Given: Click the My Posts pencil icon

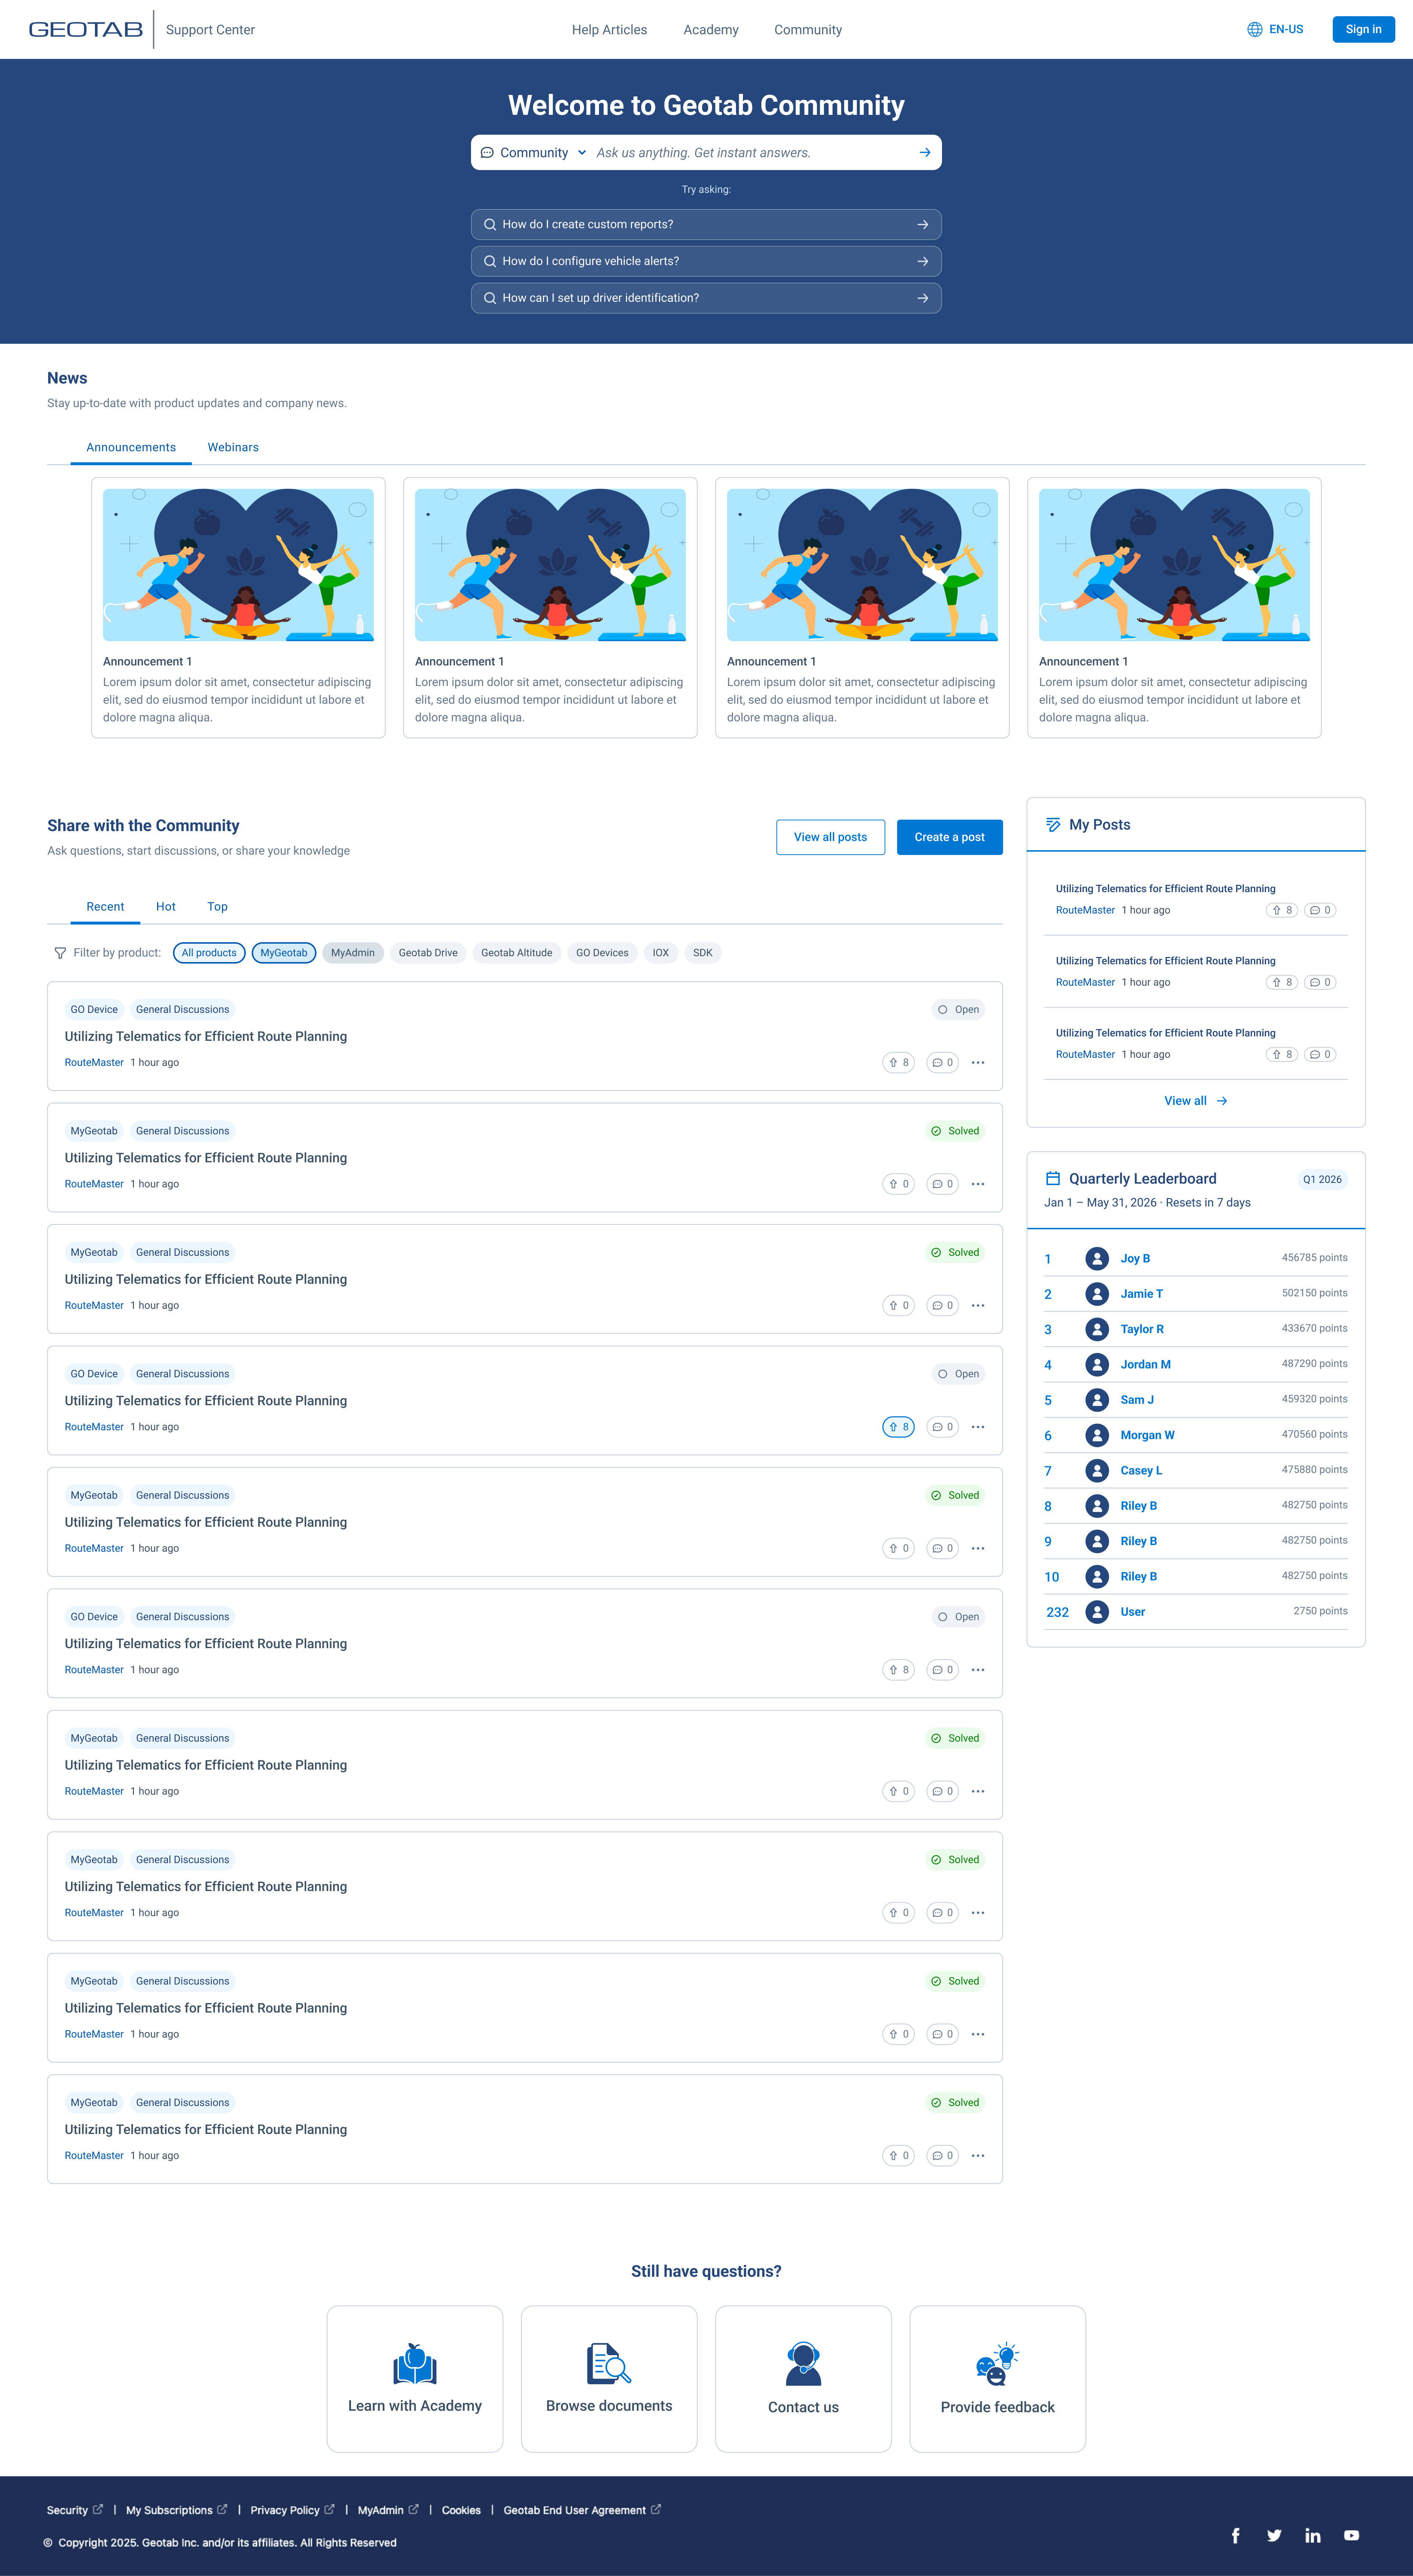Looking at the screenshot, I should point(1053,825).
